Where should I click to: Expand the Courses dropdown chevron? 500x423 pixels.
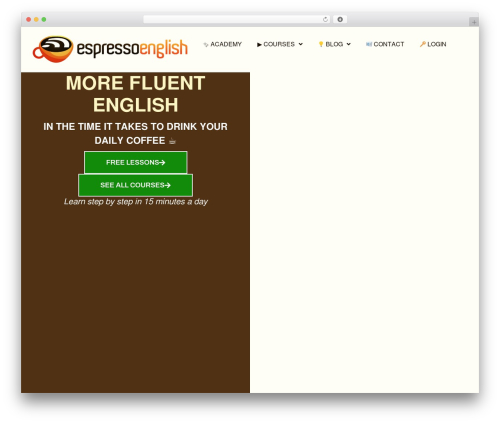coord(301,44)
